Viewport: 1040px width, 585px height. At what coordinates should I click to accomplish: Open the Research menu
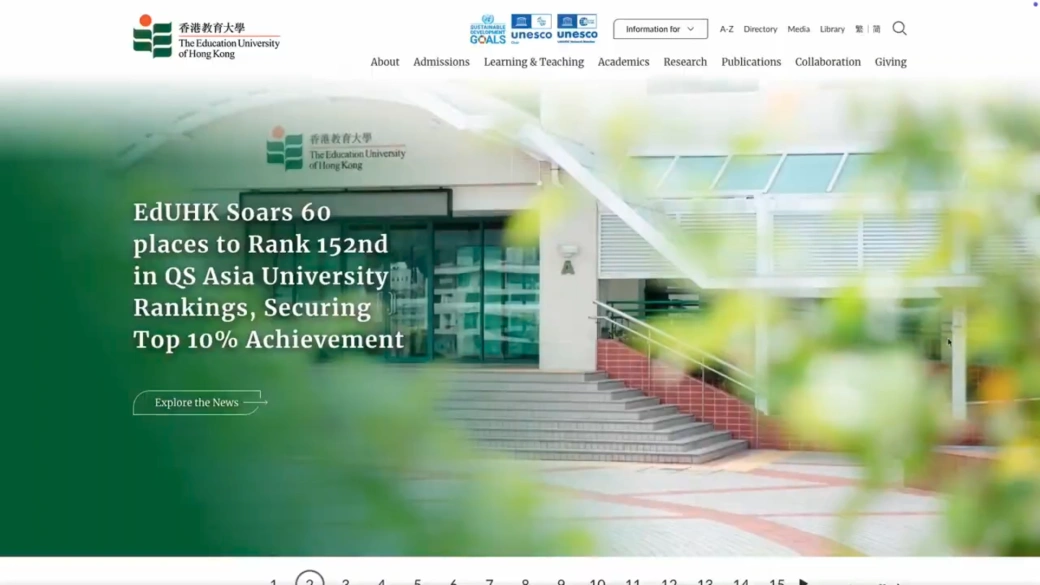[x=685, y=62]
